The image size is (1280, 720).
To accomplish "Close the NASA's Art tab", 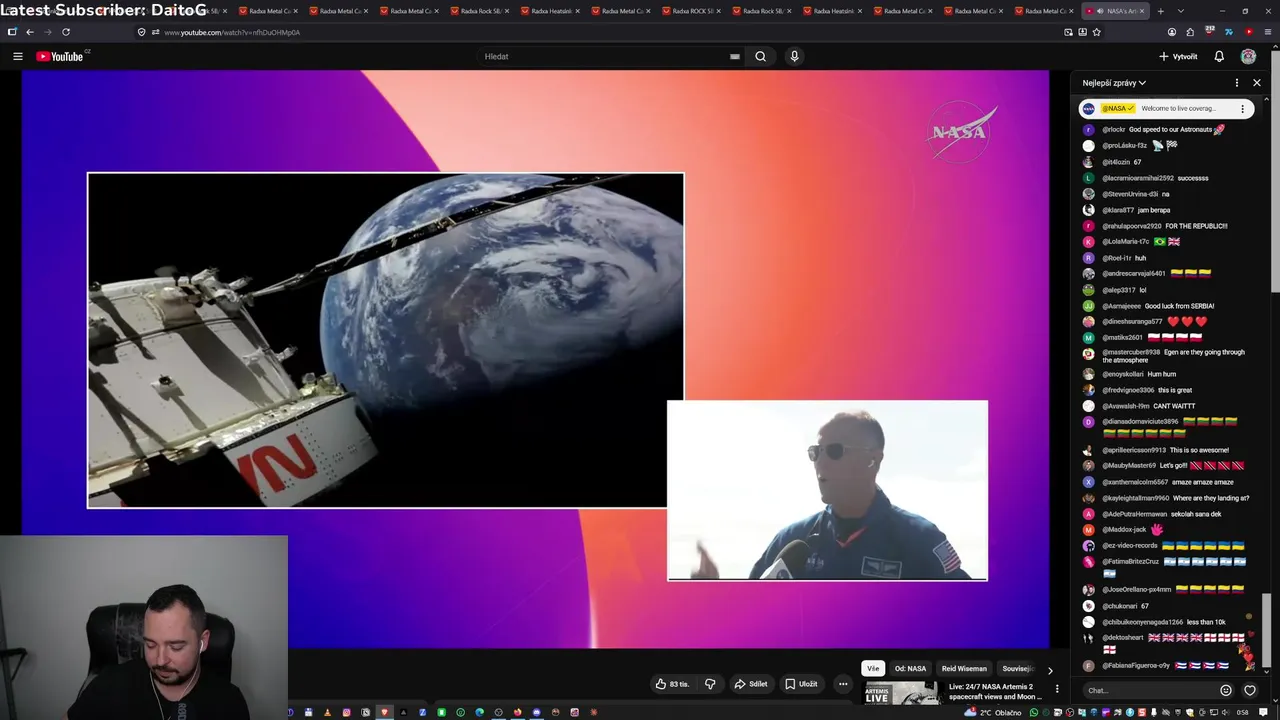I will click(x=1142, y=11).
